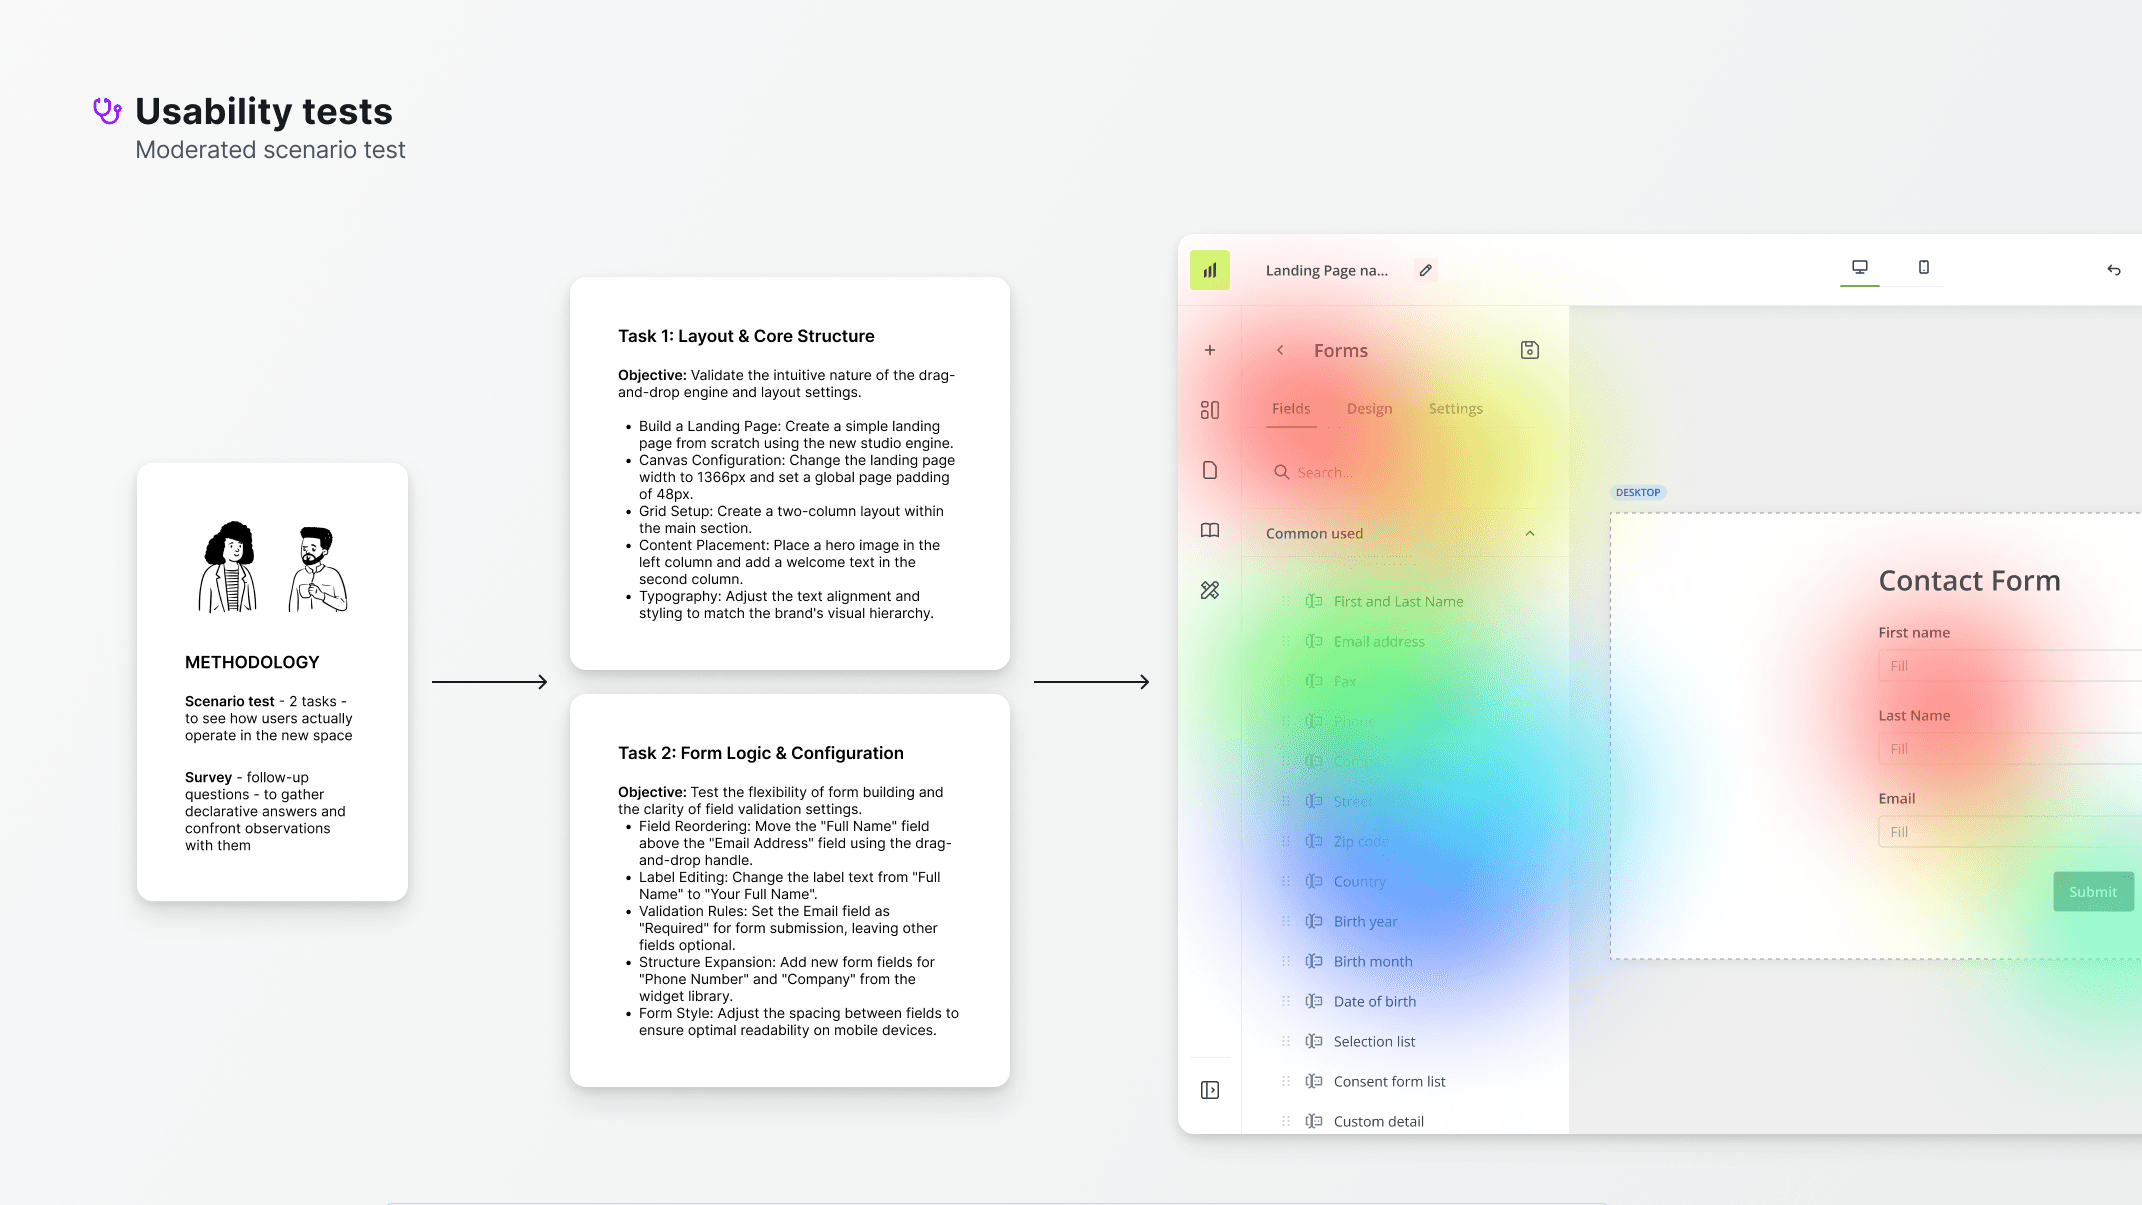This screenshot has height=1205, width=2142.
Task: Switch to the Design tab
Action: 1369,409
